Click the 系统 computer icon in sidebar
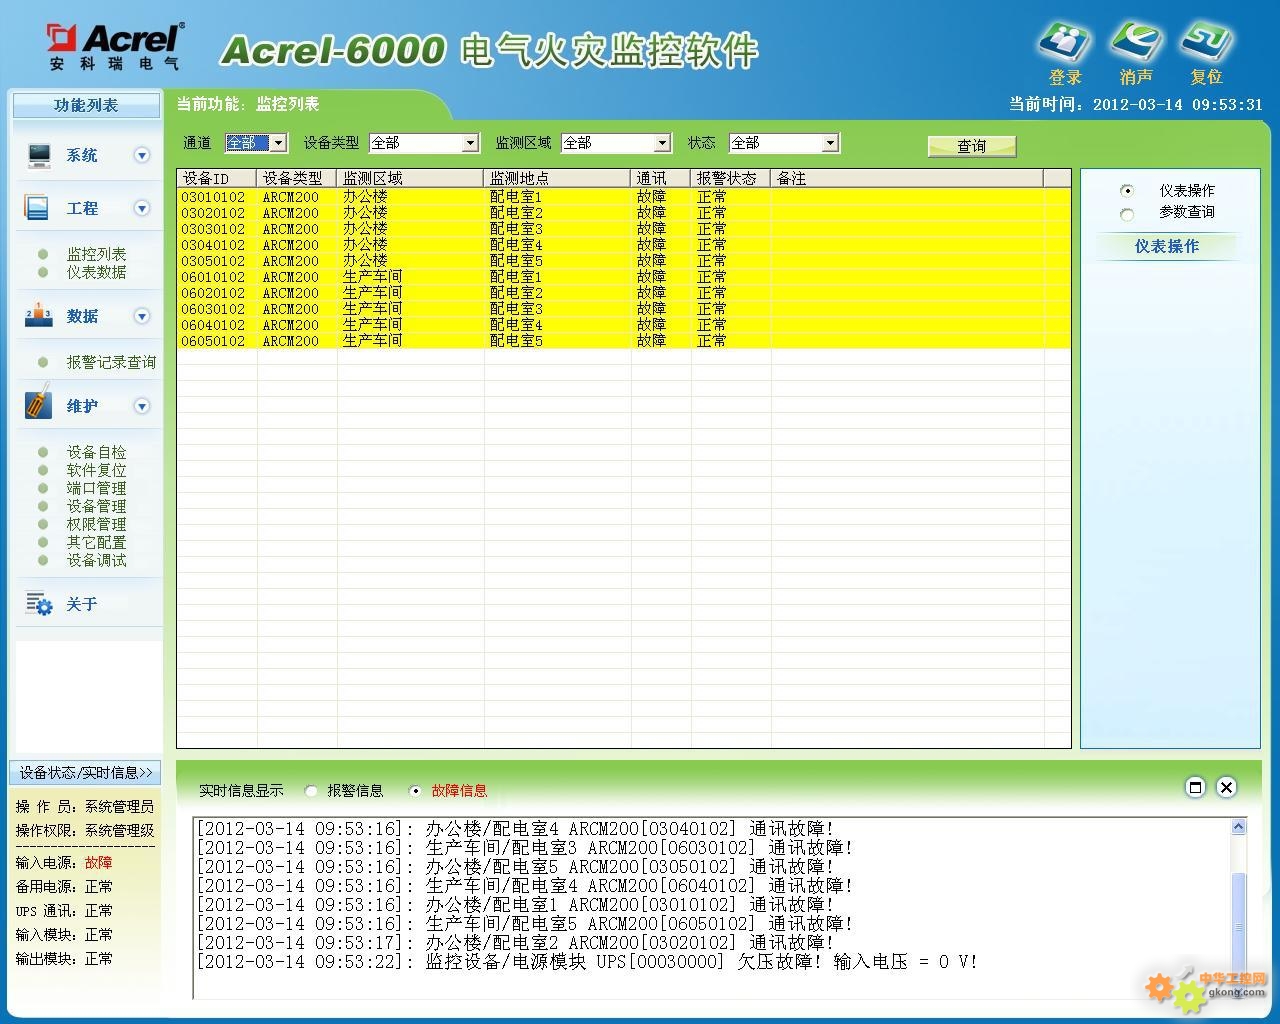 pyautogui.click(x=39, y=155)
